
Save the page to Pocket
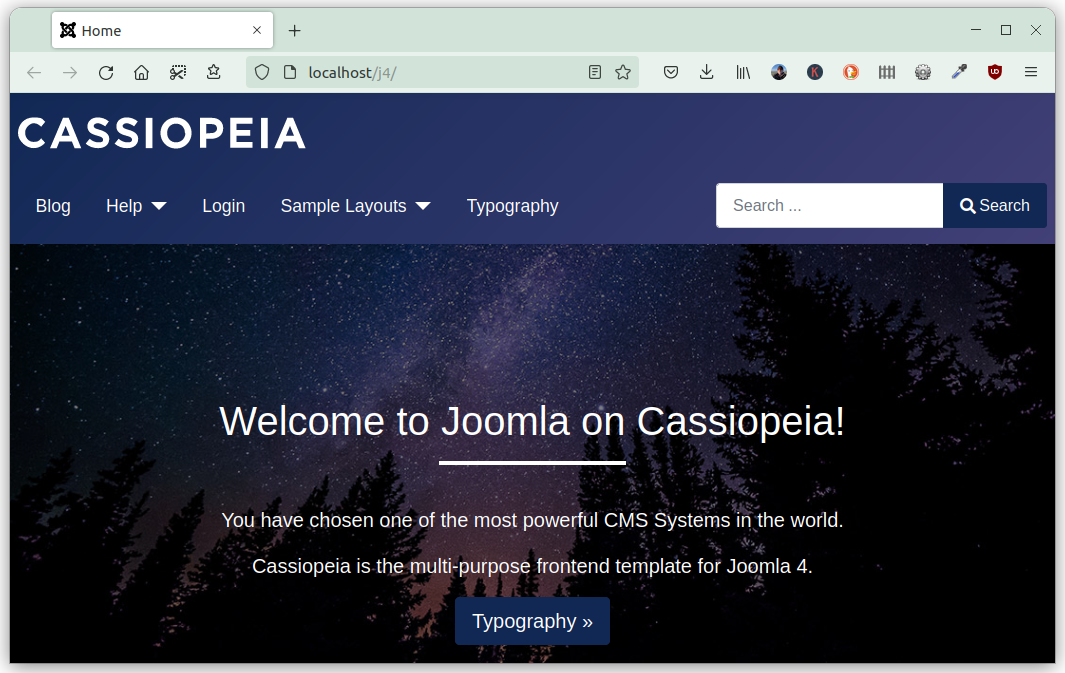[671, 71]
